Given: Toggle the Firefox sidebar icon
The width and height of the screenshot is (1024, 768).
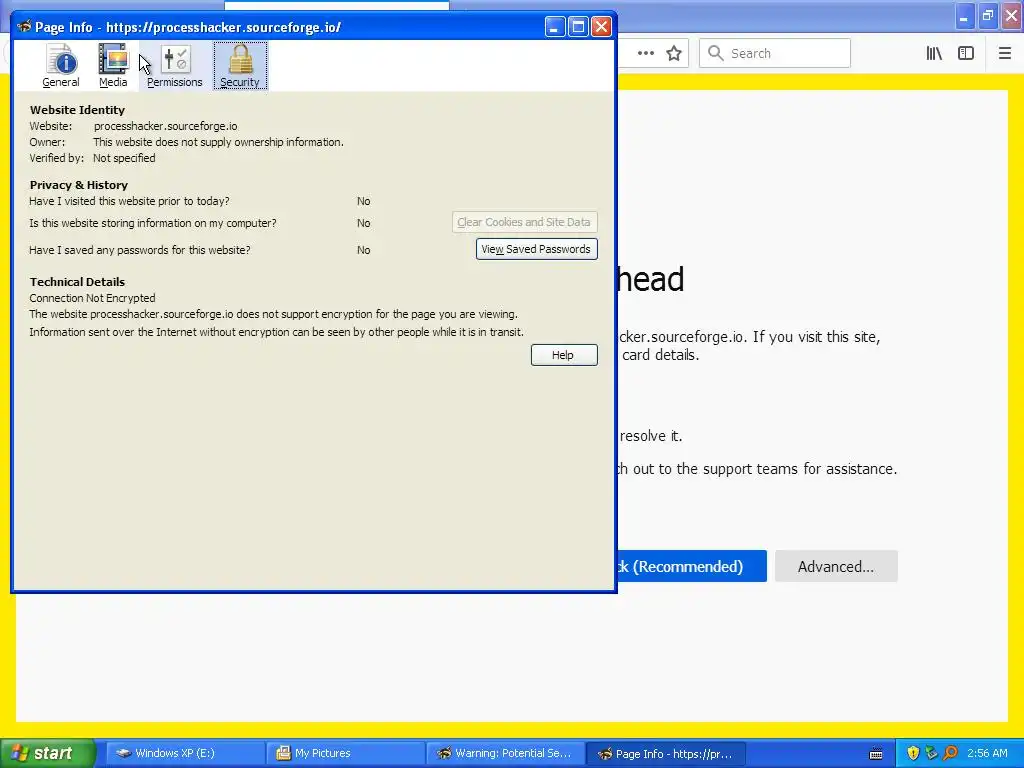Looking at the screenshot, I should click(x=966, y=53).
